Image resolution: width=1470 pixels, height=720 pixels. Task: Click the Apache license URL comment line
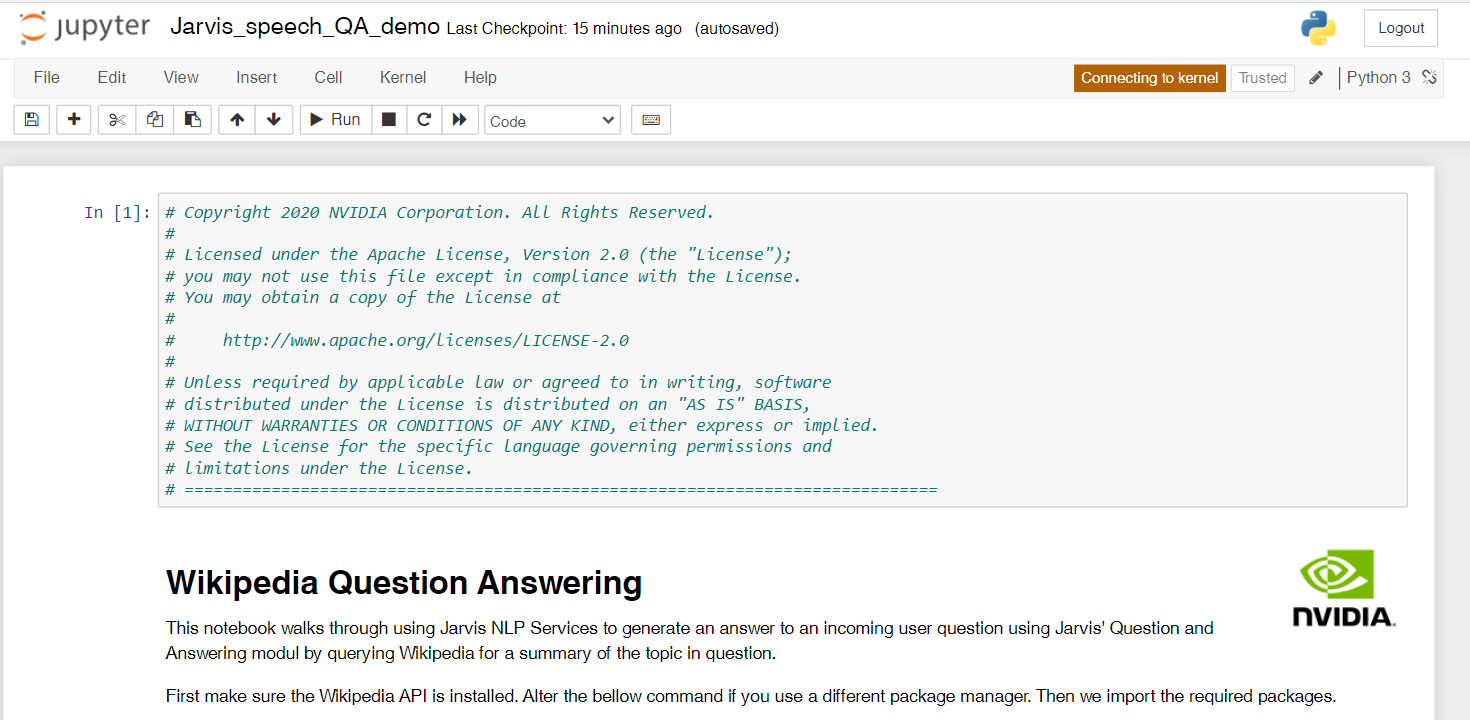point(397,340)
